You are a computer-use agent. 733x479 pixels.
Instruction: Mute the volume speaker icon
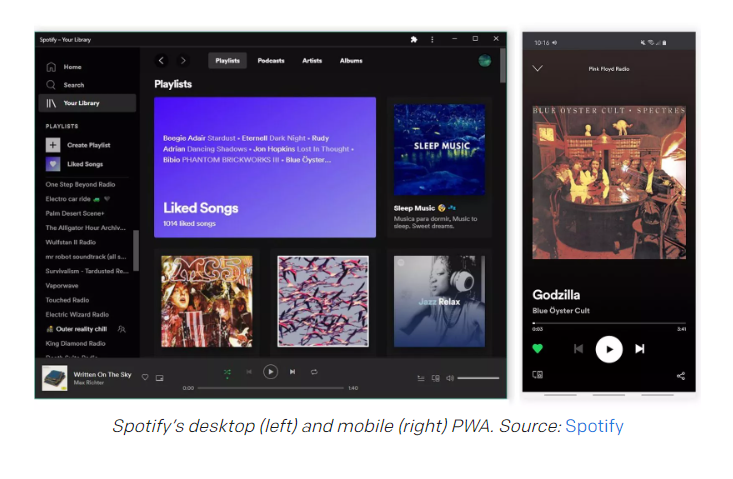[450, 378]
